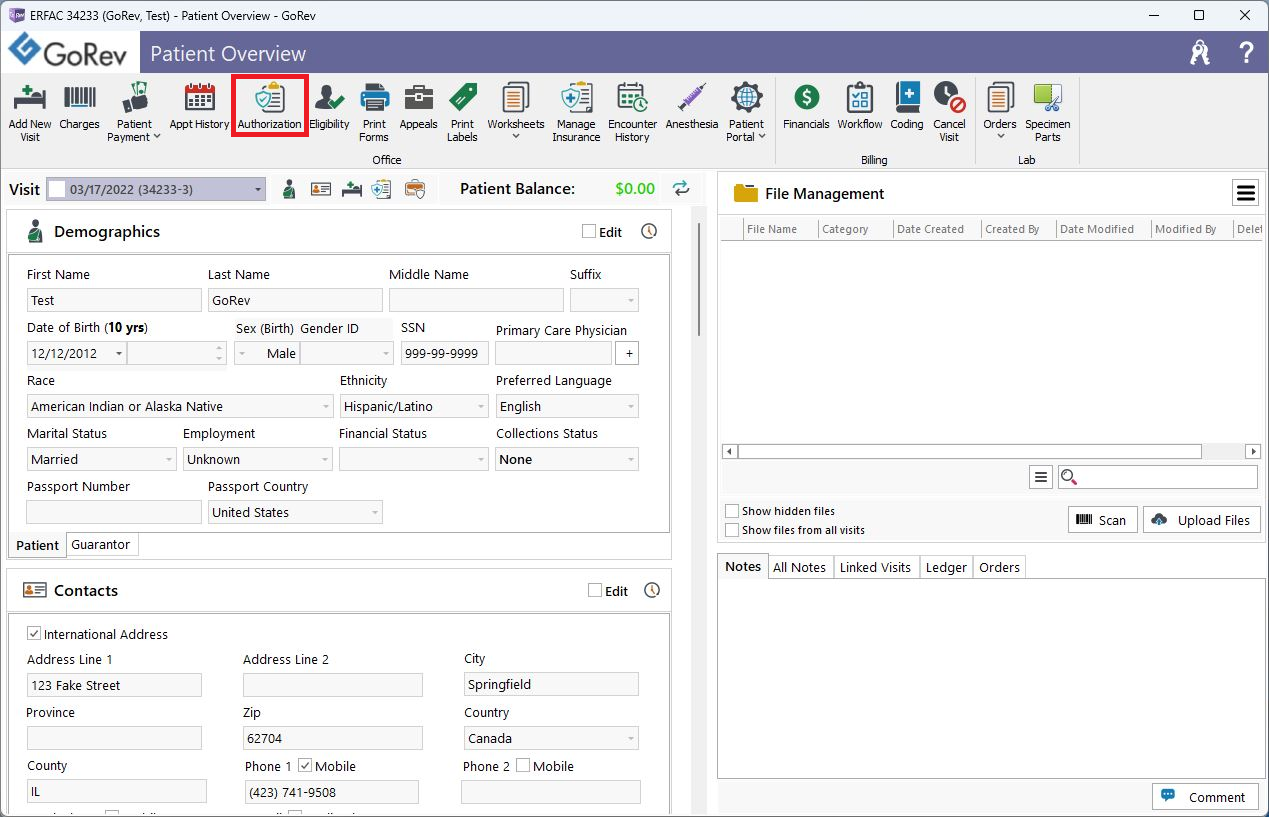Image resolution: width=1269 pixels, height=817 pixels.
Task: Open the Suffix dropdown
Action: [631, 300]
